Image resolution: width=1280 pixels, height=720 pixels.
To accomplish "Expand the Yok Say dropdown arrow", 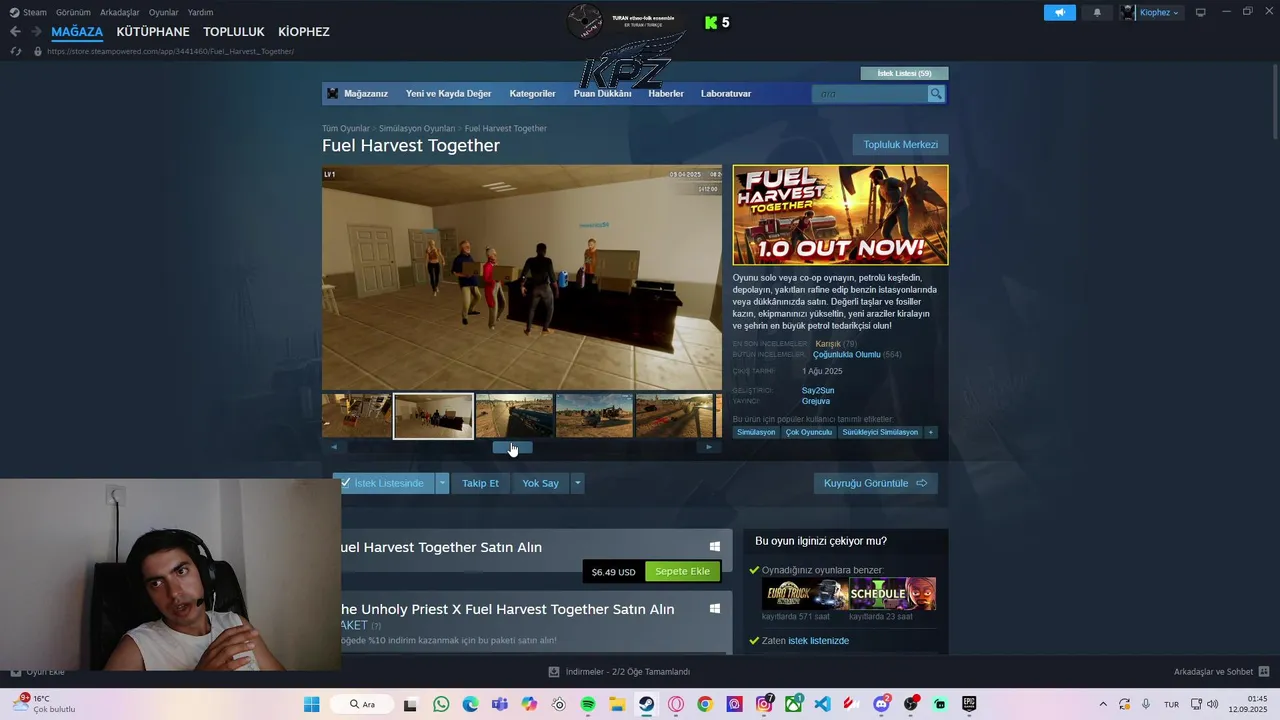I will pyautogui.click(x=577, y=483).
